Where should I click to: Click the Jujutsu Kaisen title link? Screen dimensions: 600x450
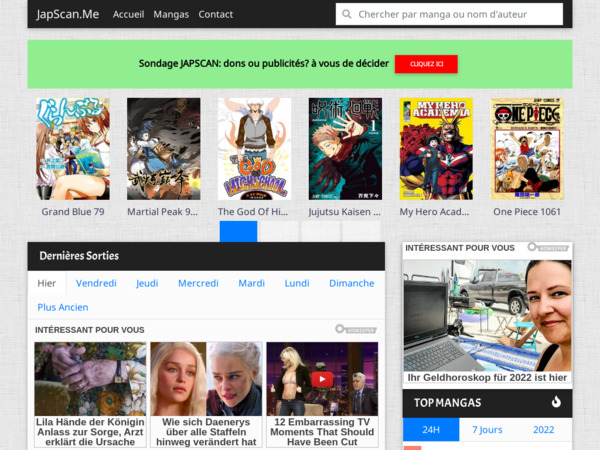[x=345, y=212]
